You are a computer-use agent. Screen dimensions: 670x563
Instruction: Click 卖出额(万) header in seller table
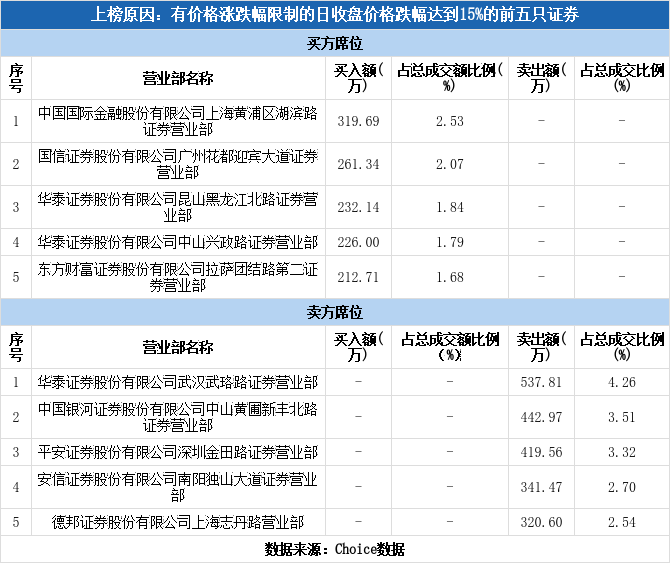(x=541, y=347)
